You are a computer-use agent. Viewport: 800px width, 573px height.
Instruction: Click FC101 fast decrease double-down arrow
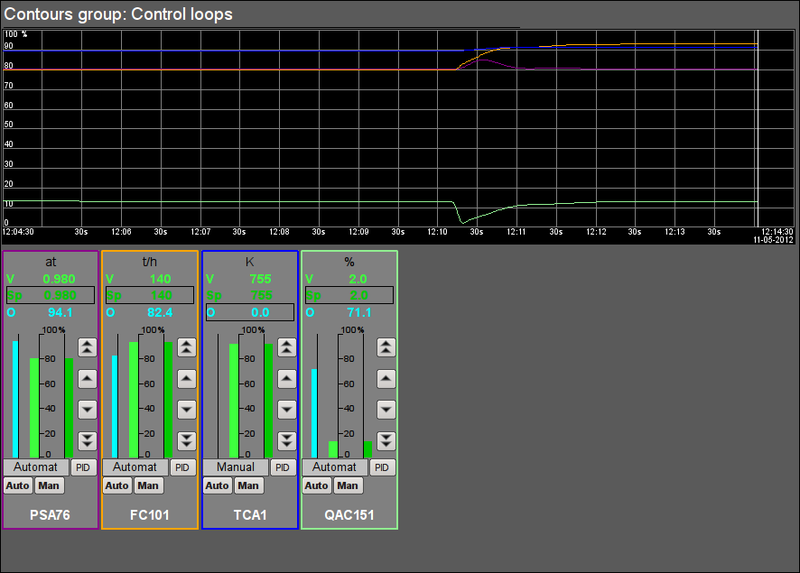pos(187,440)
